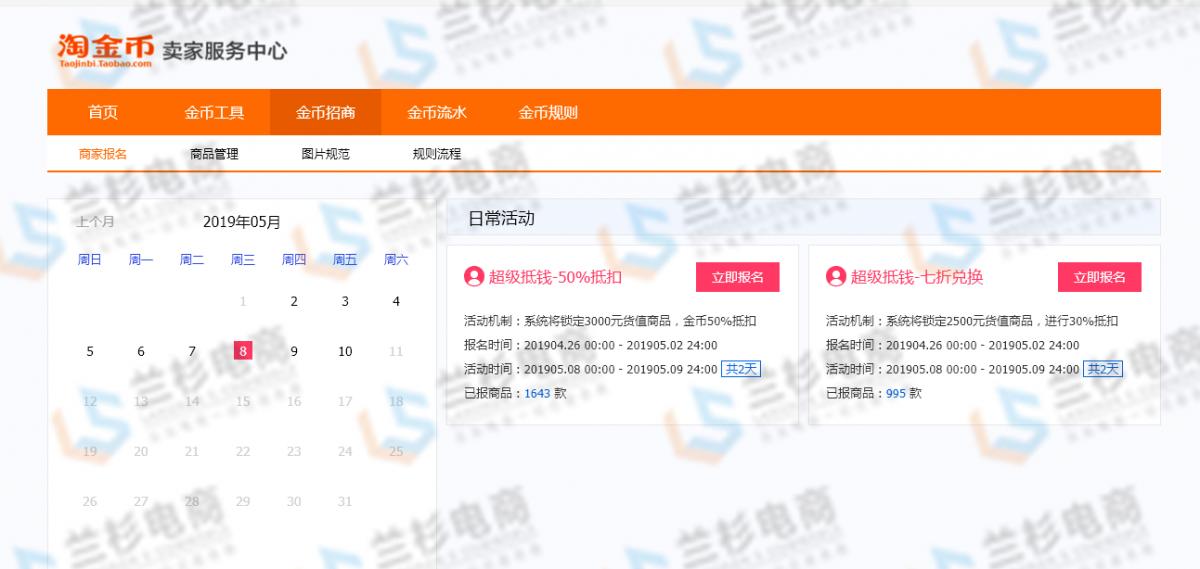Click the 1643 registered products count
The width and height of the screenshot is (1200, 569).
coord(537,393)
